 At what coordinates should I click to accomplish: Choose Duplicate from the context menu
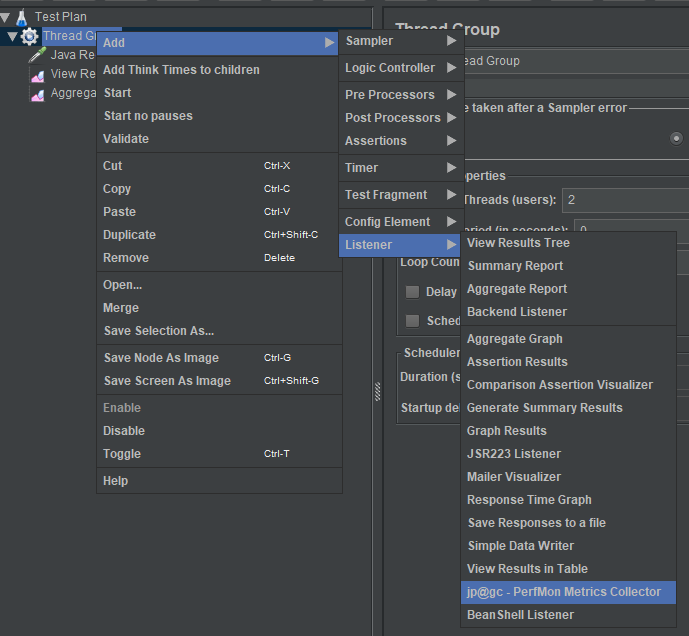tap(129, 235)
